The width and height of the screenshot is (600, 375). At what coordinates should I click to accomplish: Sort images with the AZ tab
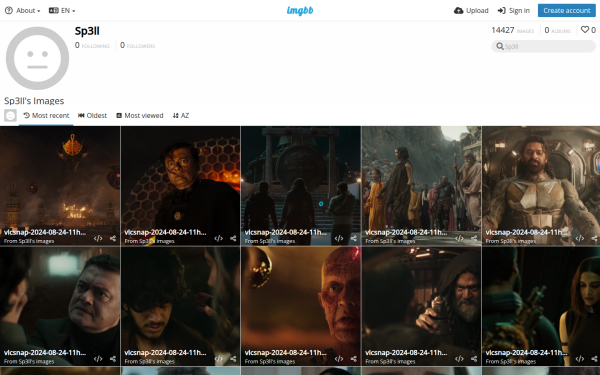(x=181, y=116)
